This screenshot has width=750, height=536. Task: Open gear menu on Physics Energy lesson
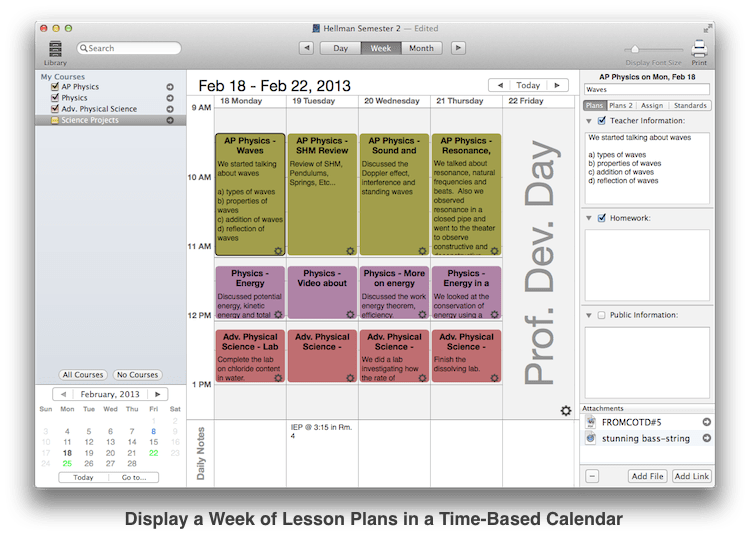278,314
